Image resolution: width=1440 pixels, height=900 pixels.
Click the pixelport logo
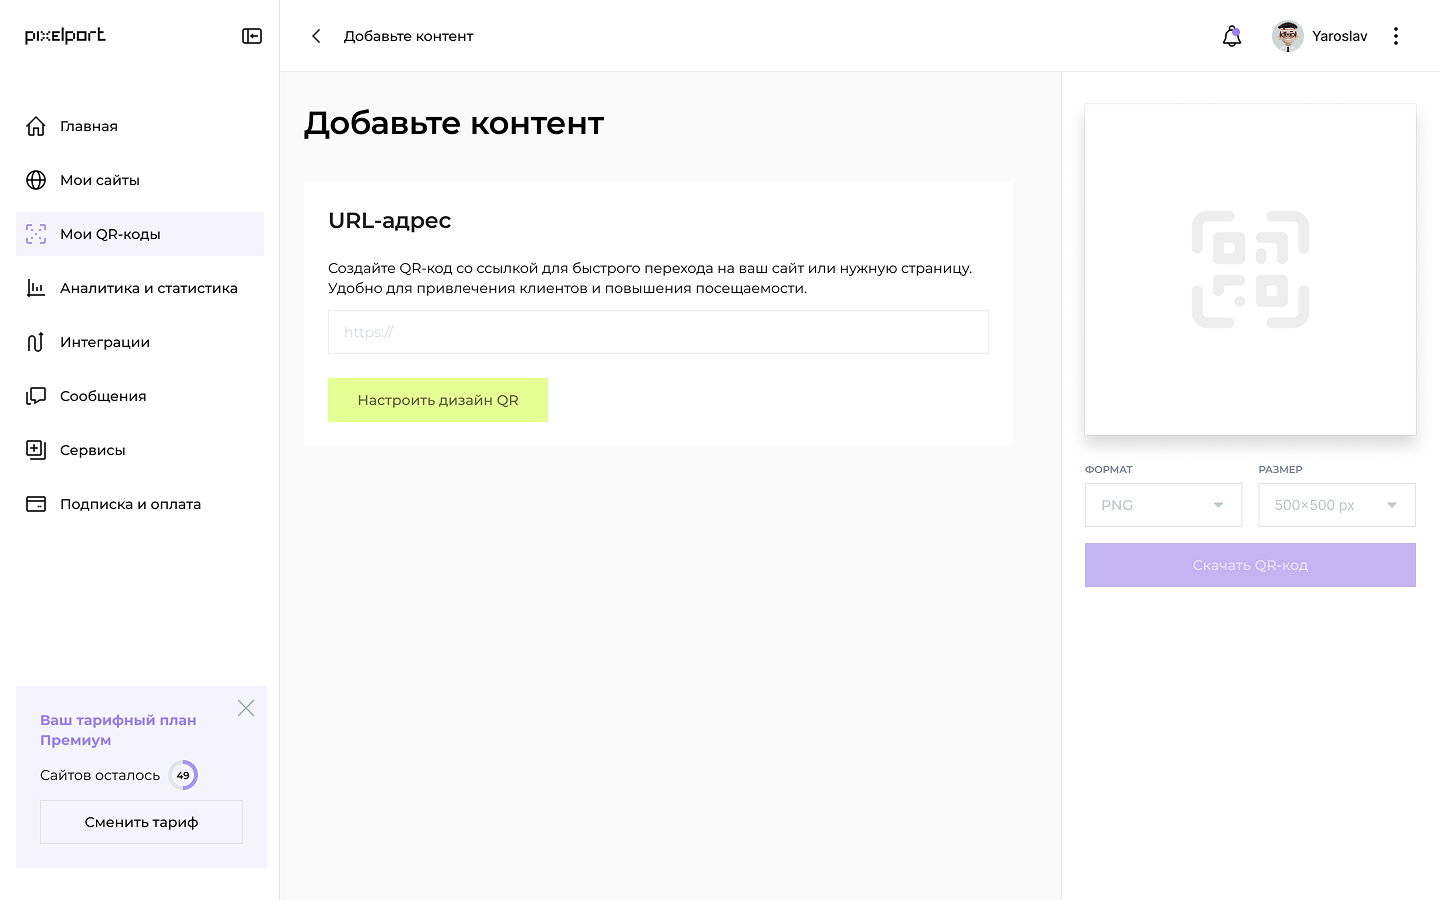[65, 36]
